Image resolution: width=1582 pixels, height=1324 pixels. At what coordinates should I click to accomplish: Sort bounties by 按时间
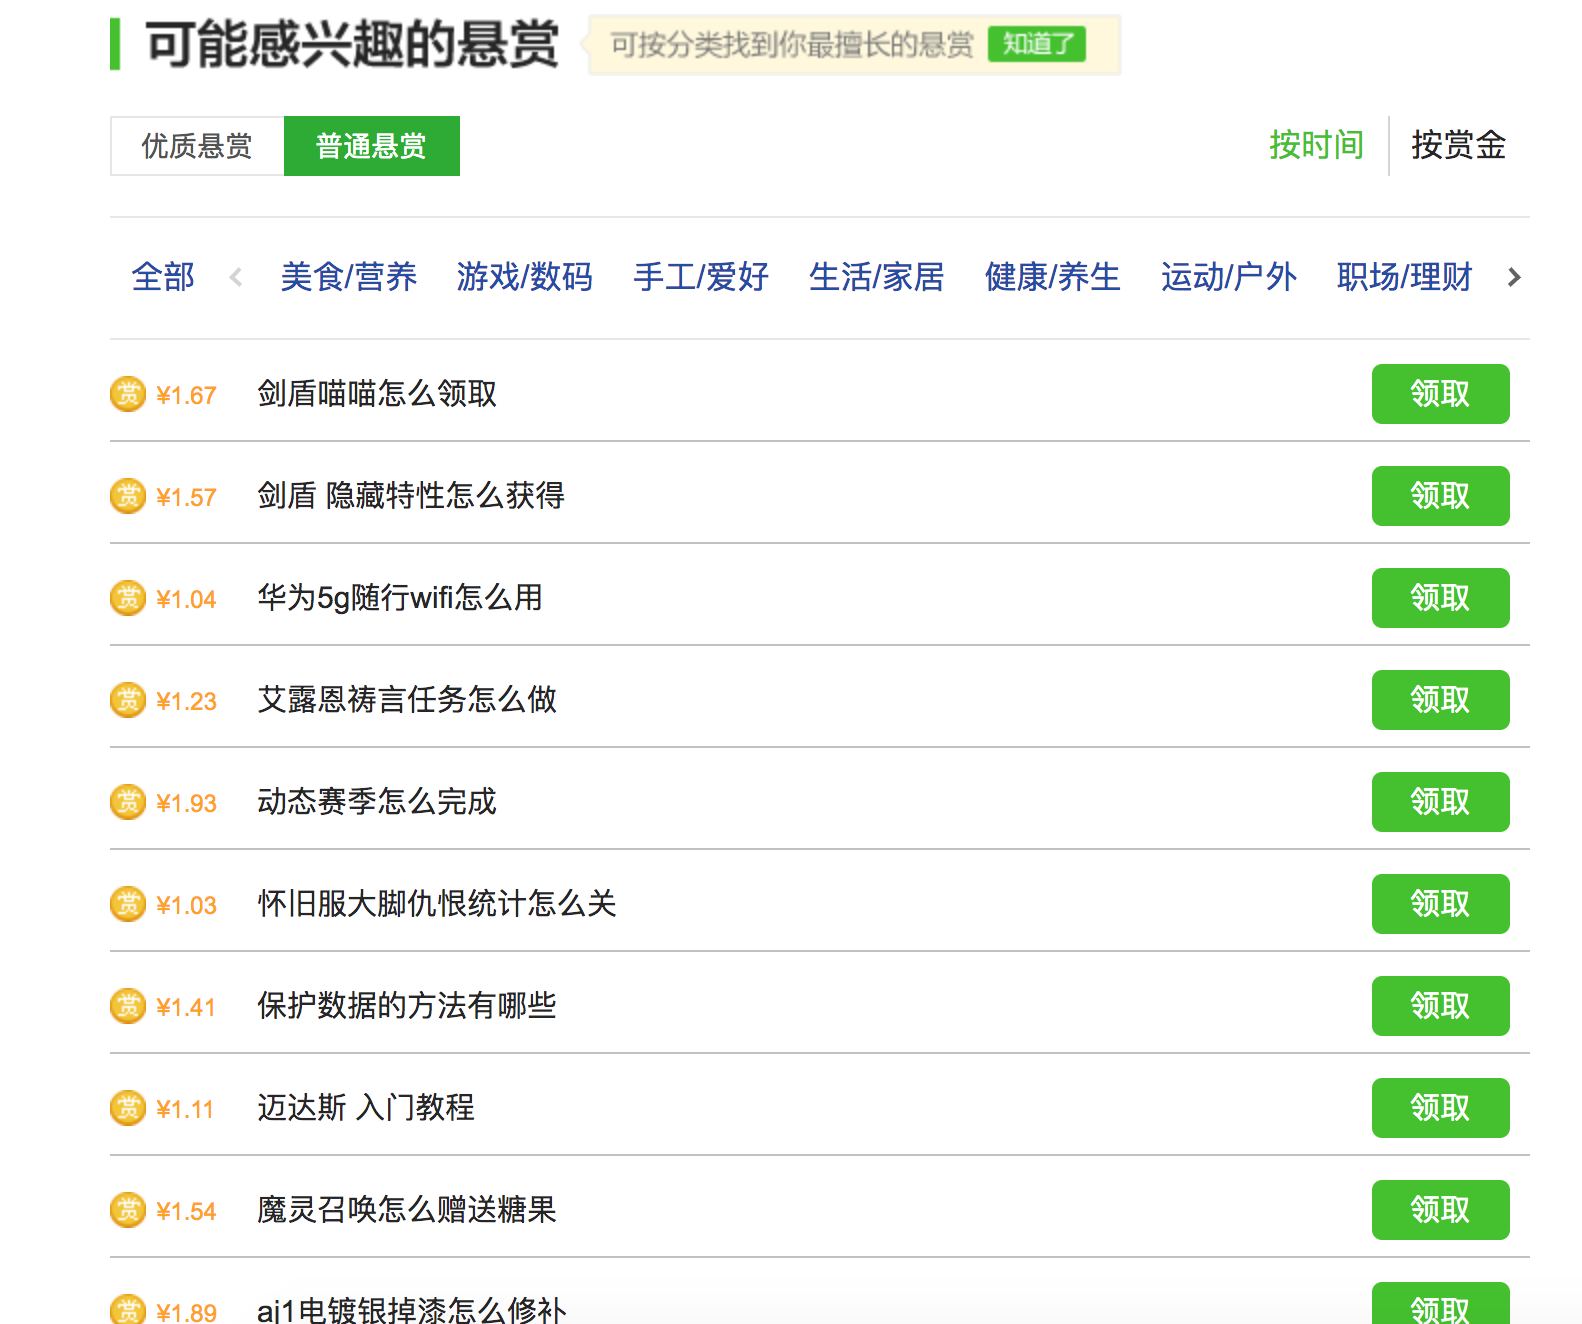click(x=1316, y=145)
